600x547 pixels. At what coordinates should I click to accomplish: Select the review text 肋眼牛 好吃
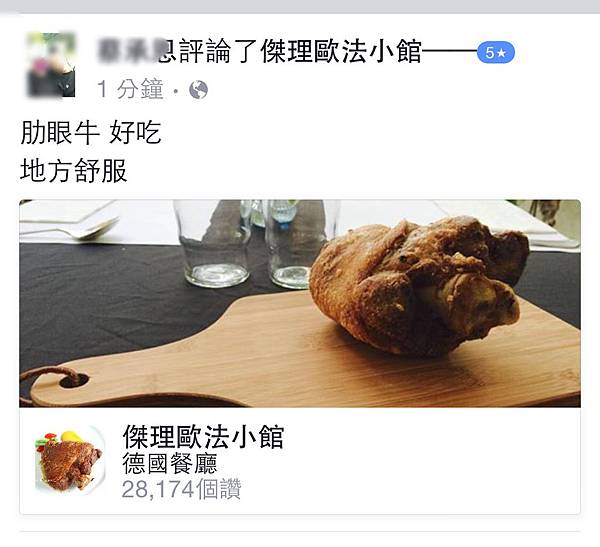[91, 132]
